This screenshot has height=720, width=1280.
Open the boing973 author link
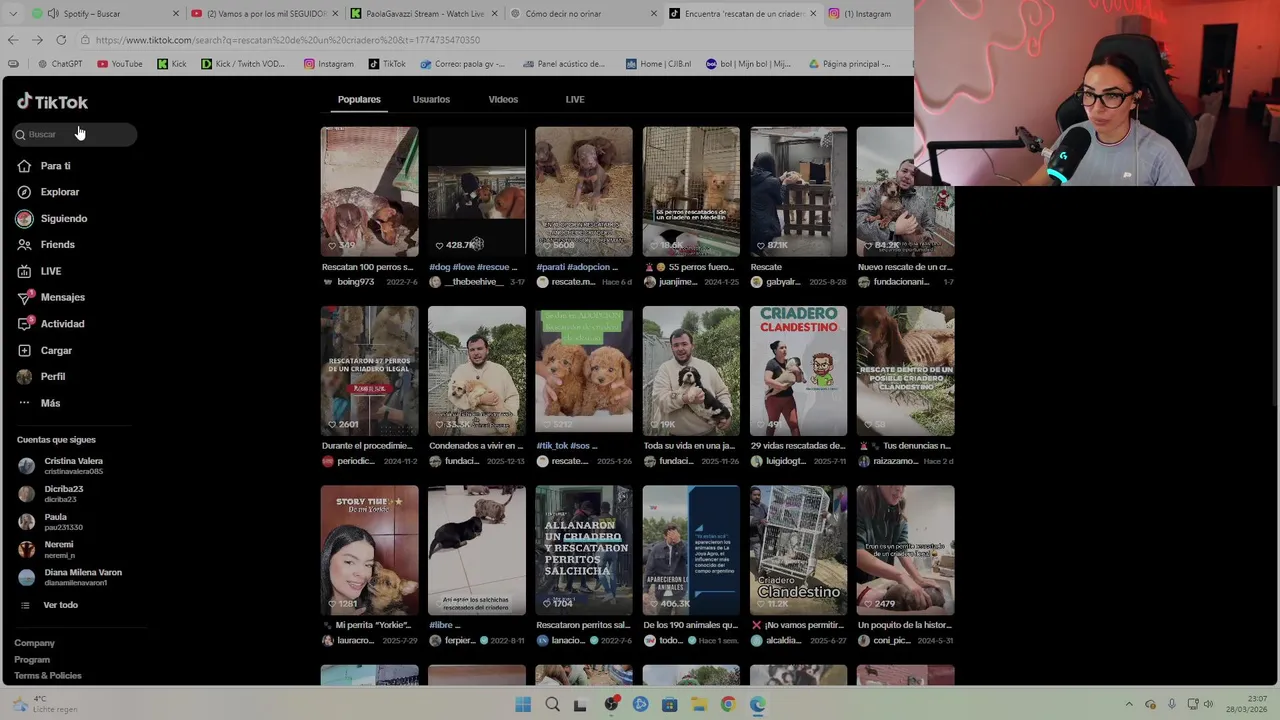(x=356, y=282)
